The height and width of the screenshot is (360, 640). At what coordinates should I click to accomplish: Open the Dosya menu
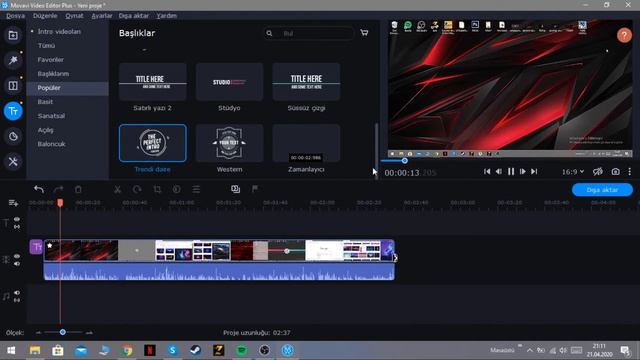[x=16, y=16]
